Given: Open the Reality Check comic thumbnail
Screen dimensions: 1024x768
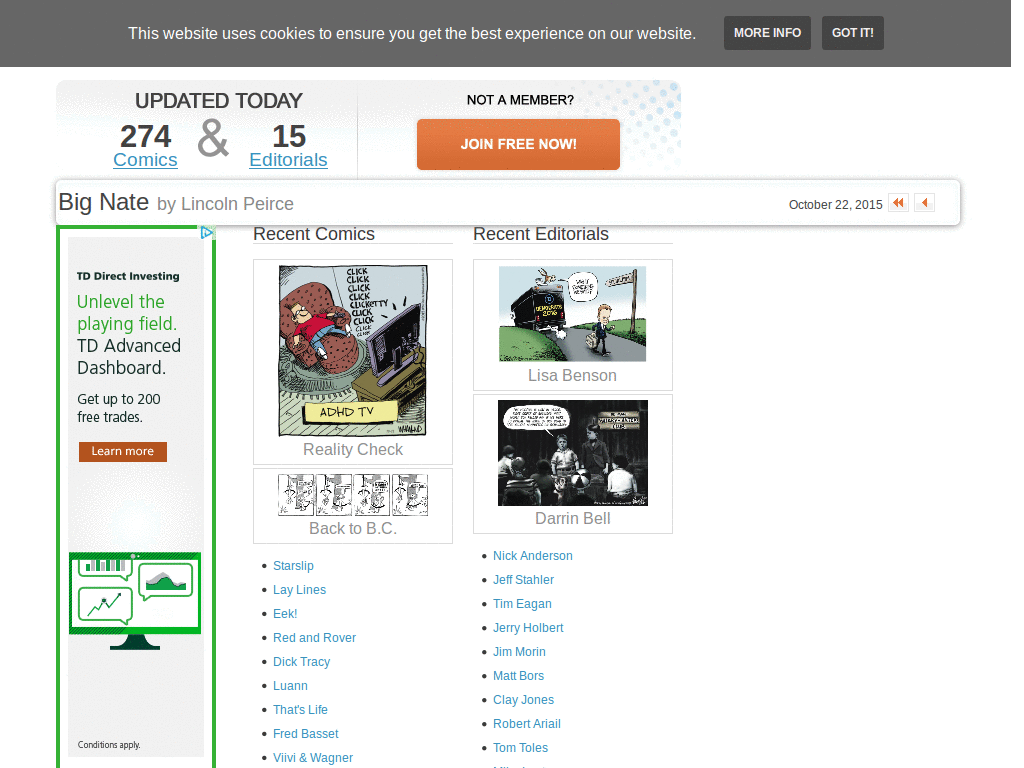Looking at the screenshot, I should point(353,351).
